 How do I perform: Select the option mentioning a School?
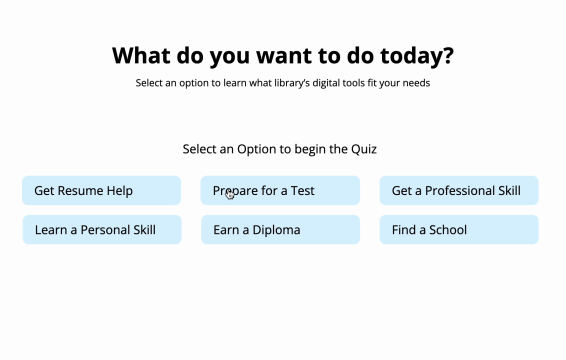(x=459, y=230)
